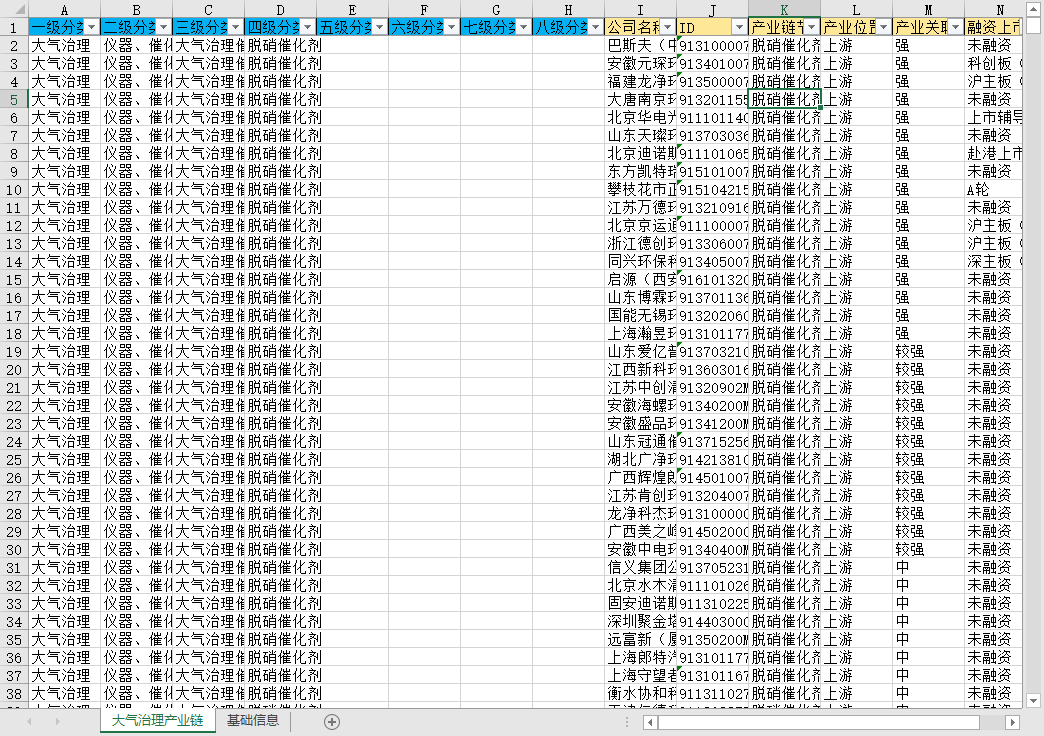The height and width of the screenshot is (736, 1044).
Task: Open the 六级分类 filter dropdown
Action: tap(451, 27)
